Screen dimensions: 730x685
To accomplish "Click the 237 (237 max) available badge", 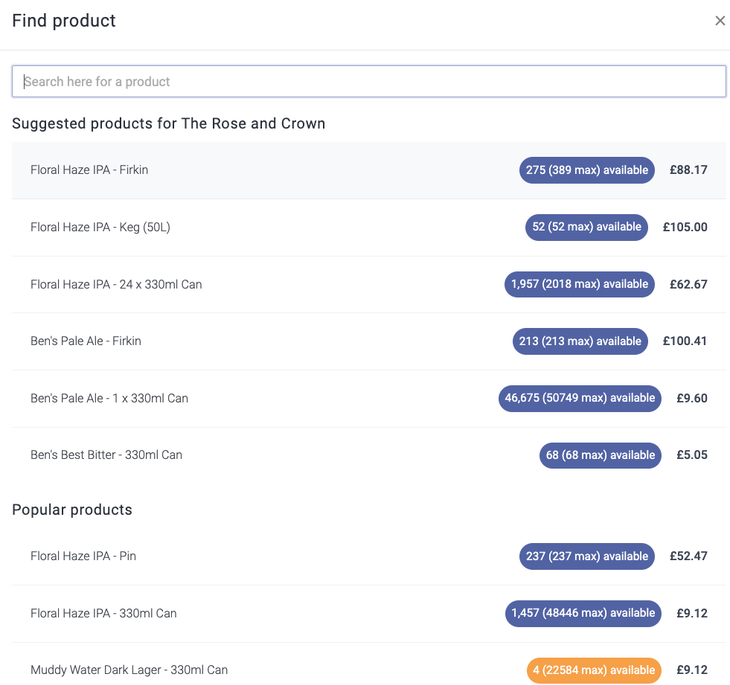I will 587,556.
